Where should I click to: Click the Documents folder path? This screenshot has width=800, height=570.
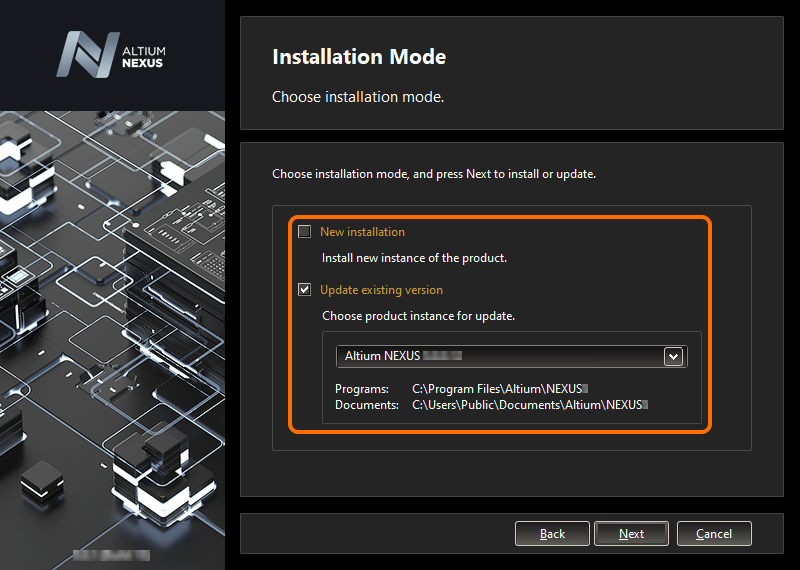pyautogui.click(x=530, y=405)
